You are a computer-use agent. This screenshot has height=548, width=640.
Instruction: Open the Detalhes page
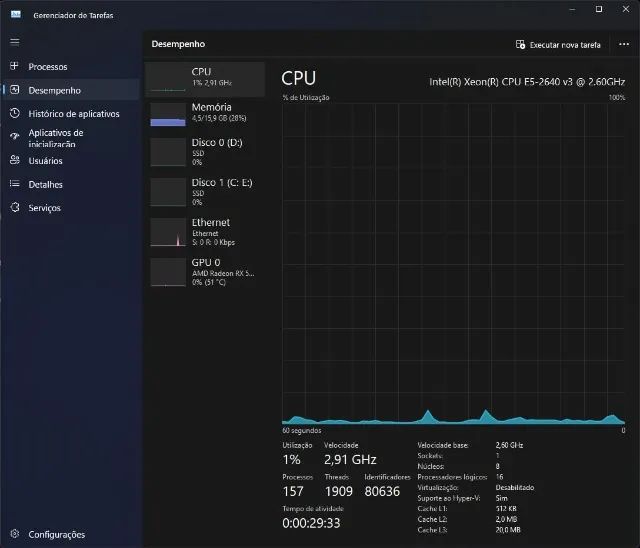[x=72, y=184]
